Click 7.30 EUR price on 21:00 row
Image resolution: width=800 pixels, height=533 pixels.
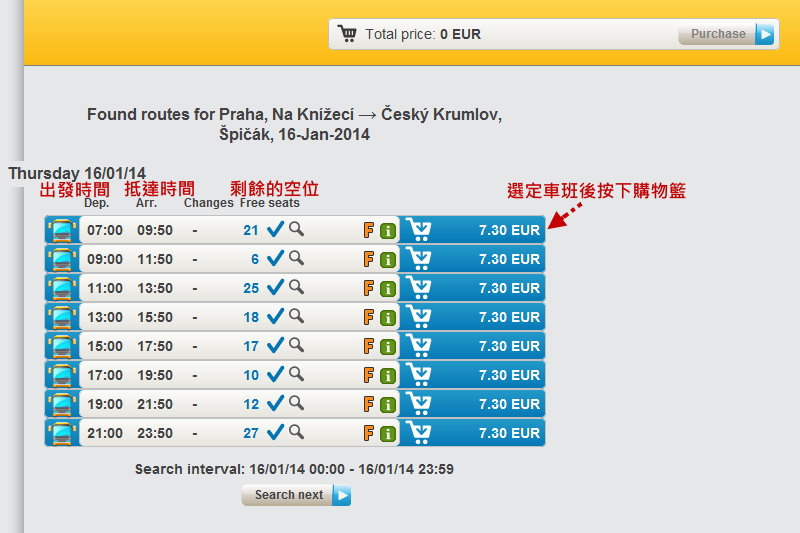[509, 434]
